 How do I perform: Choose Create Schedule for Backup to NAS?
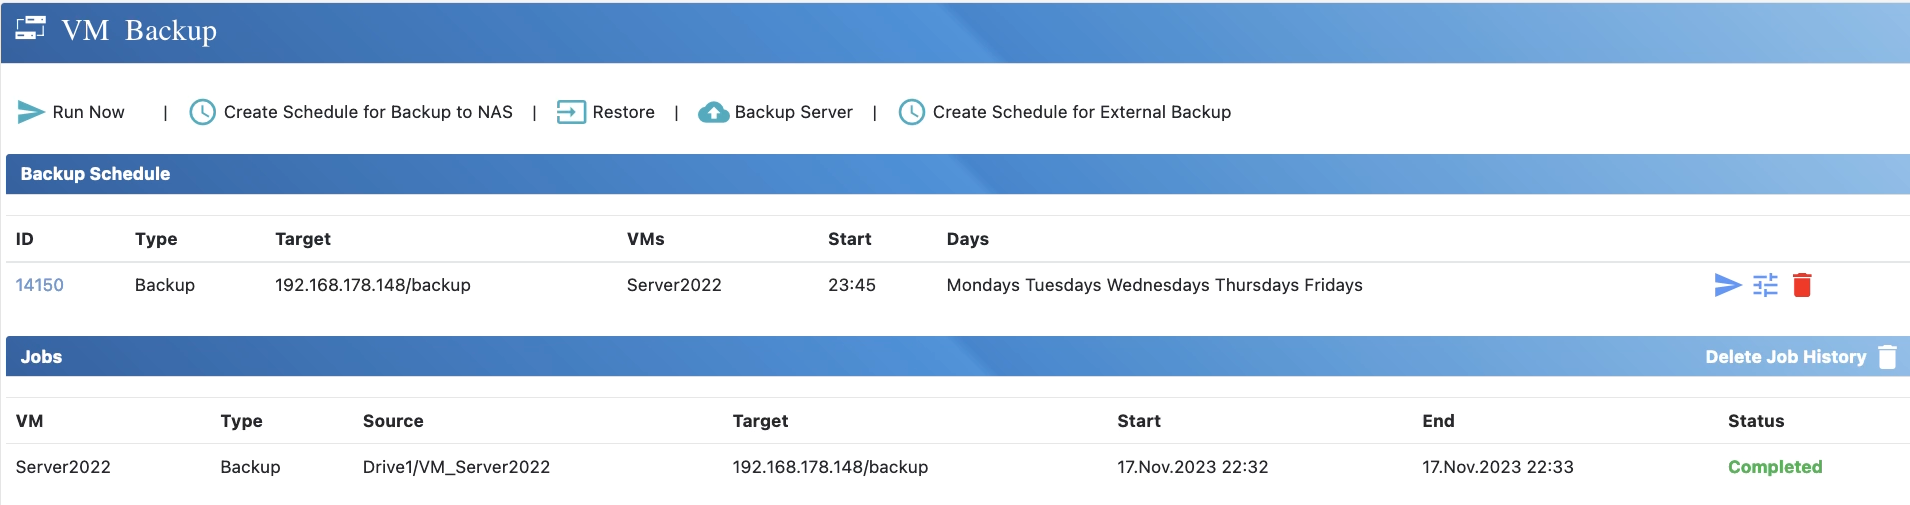(368, 112)
